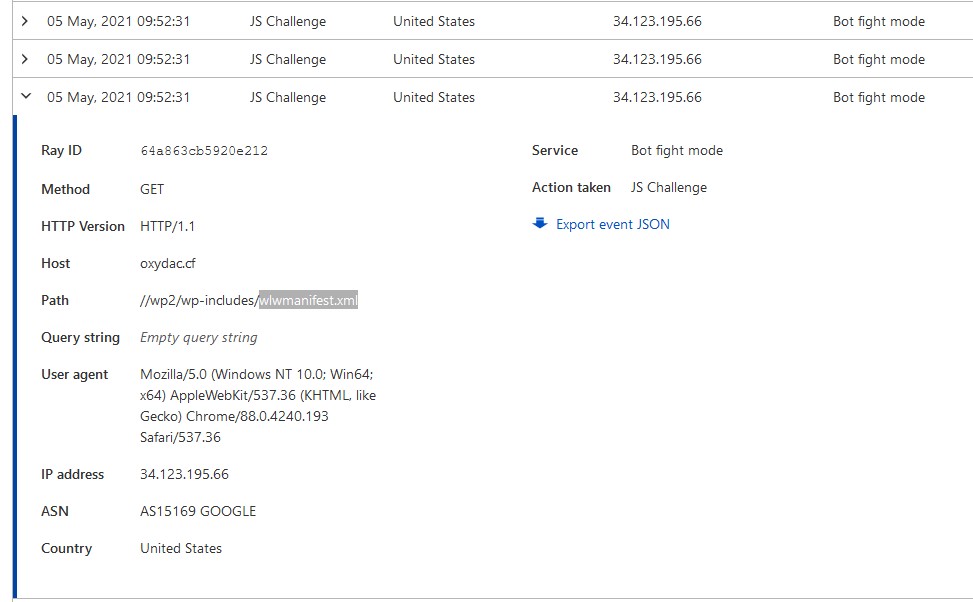Click the AS15169 GOOGLE ASN value

198,511
